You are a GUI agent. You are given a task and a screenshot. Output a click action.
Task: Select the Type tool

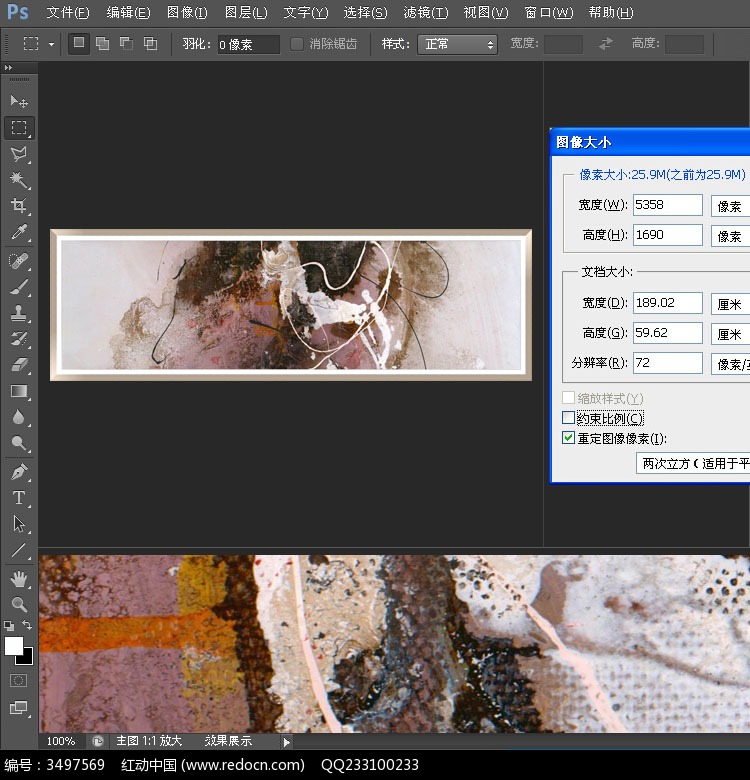[19, 498]
